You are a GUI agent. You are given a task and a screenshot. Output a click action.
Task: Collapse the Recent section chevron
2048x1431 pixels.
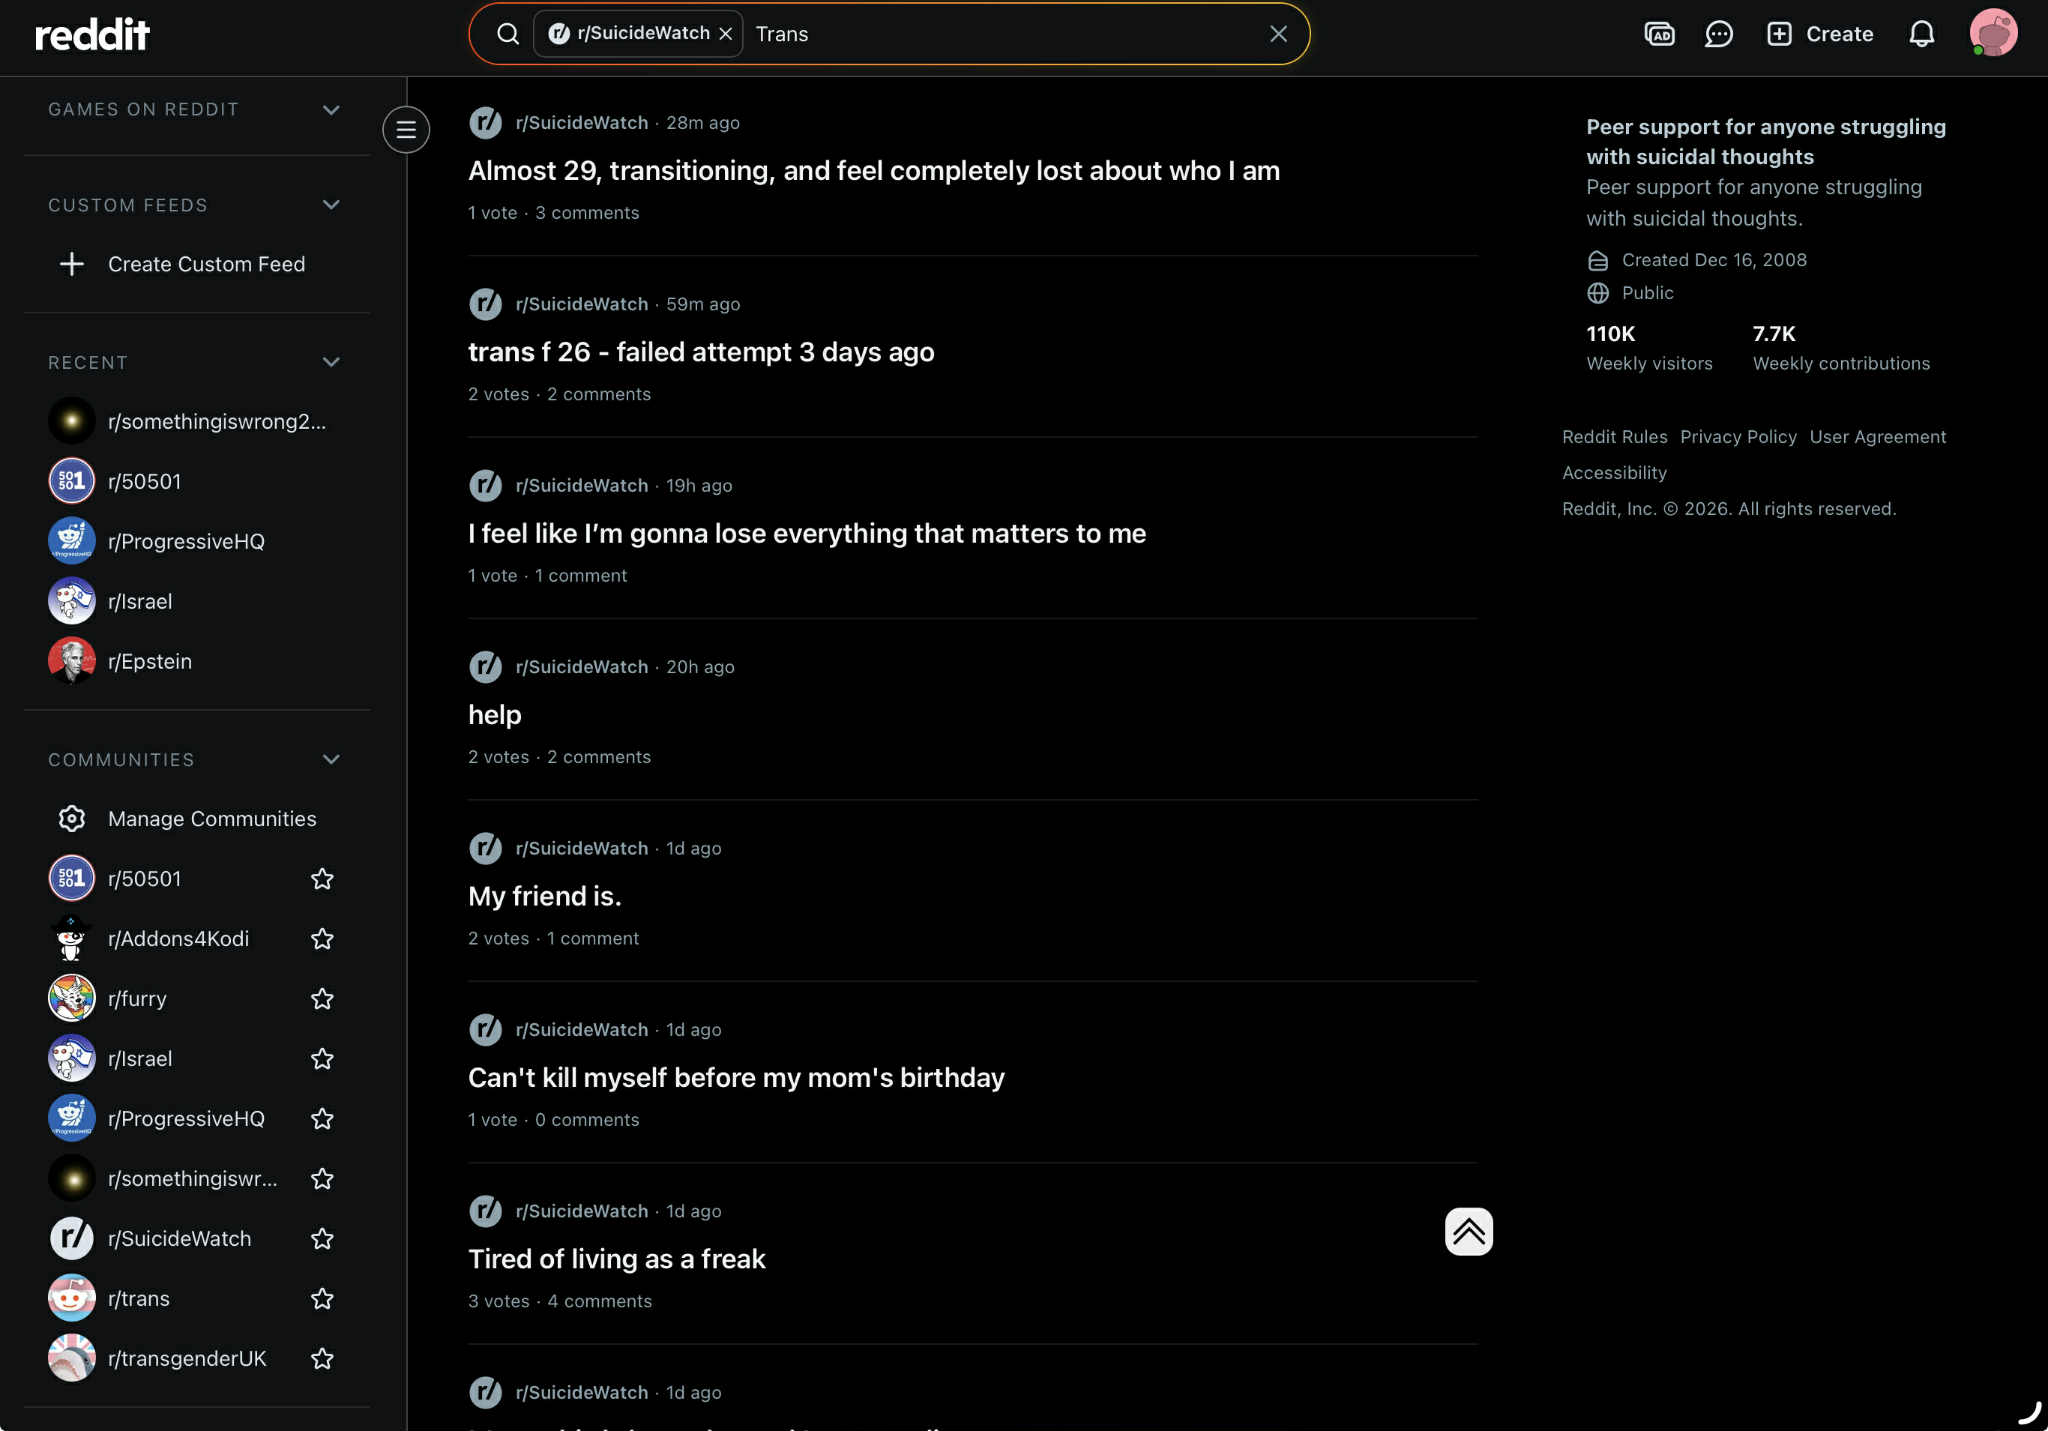click(x=331, y=363)
